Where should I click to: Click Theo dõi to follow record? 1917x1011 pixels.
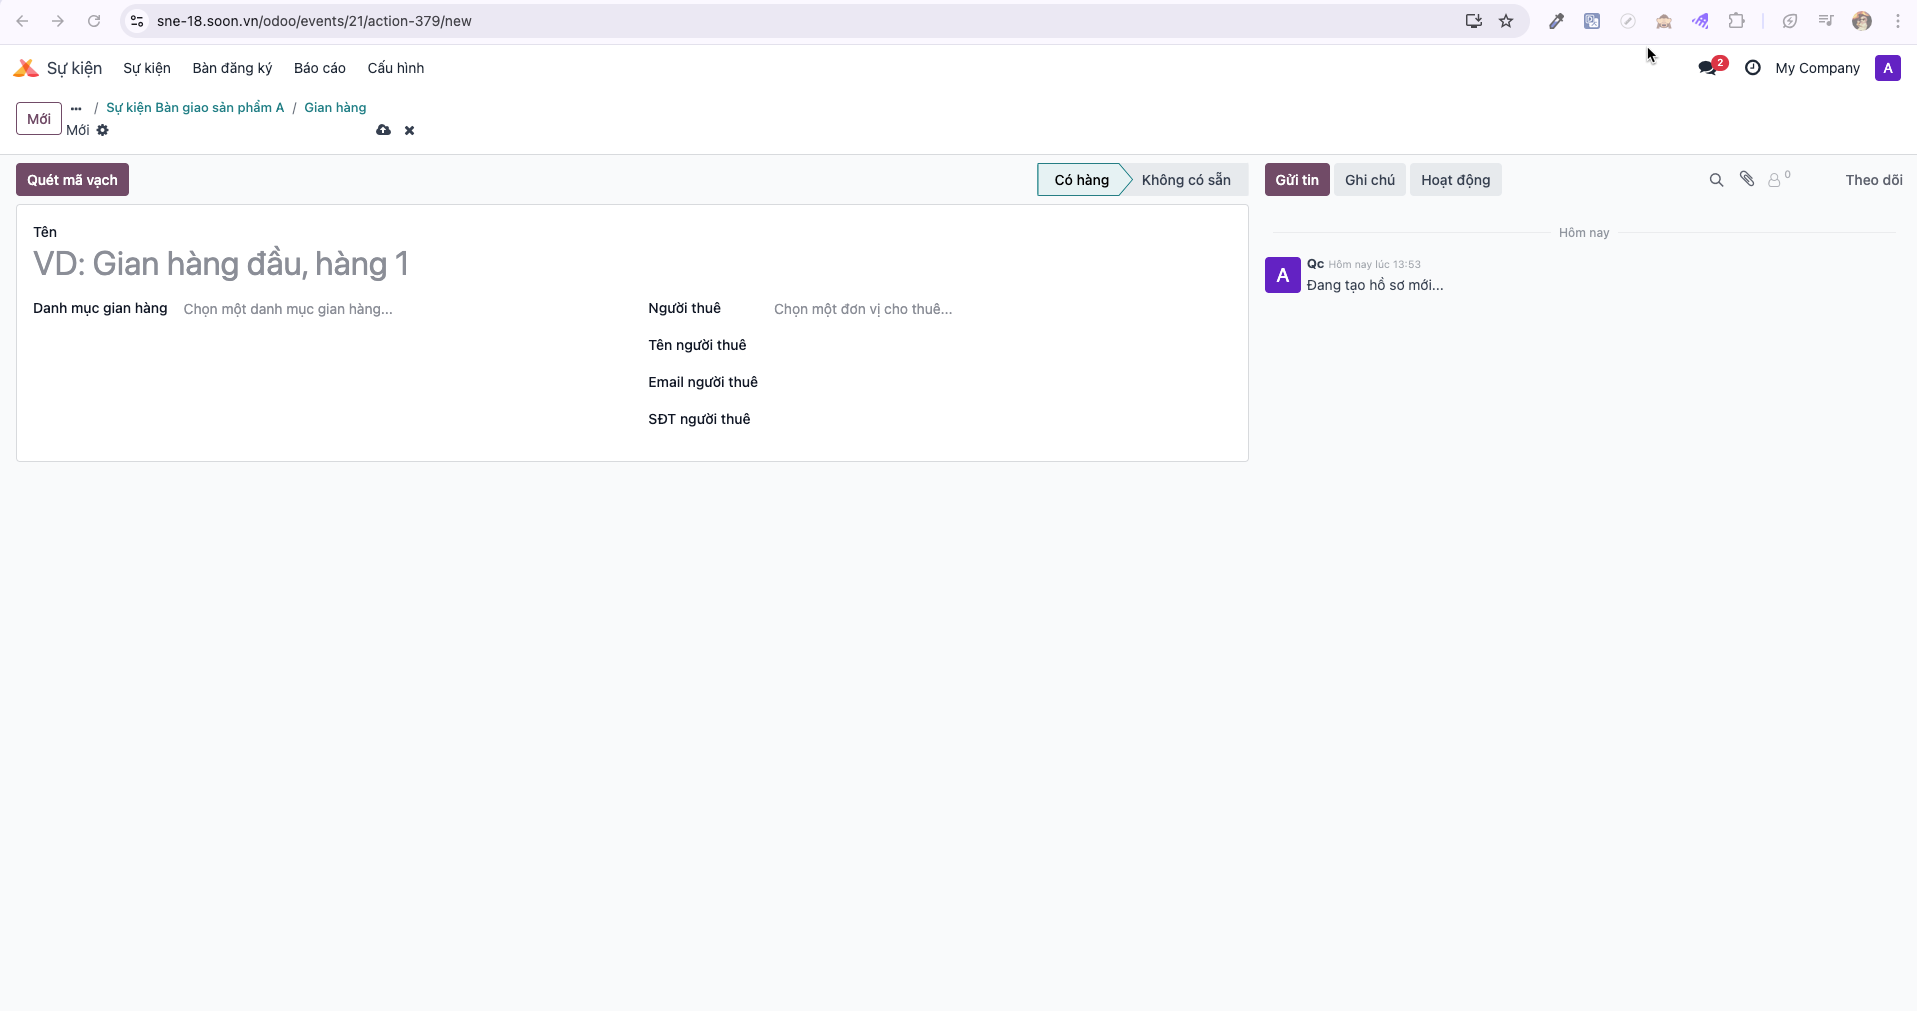coord(1873,180)
